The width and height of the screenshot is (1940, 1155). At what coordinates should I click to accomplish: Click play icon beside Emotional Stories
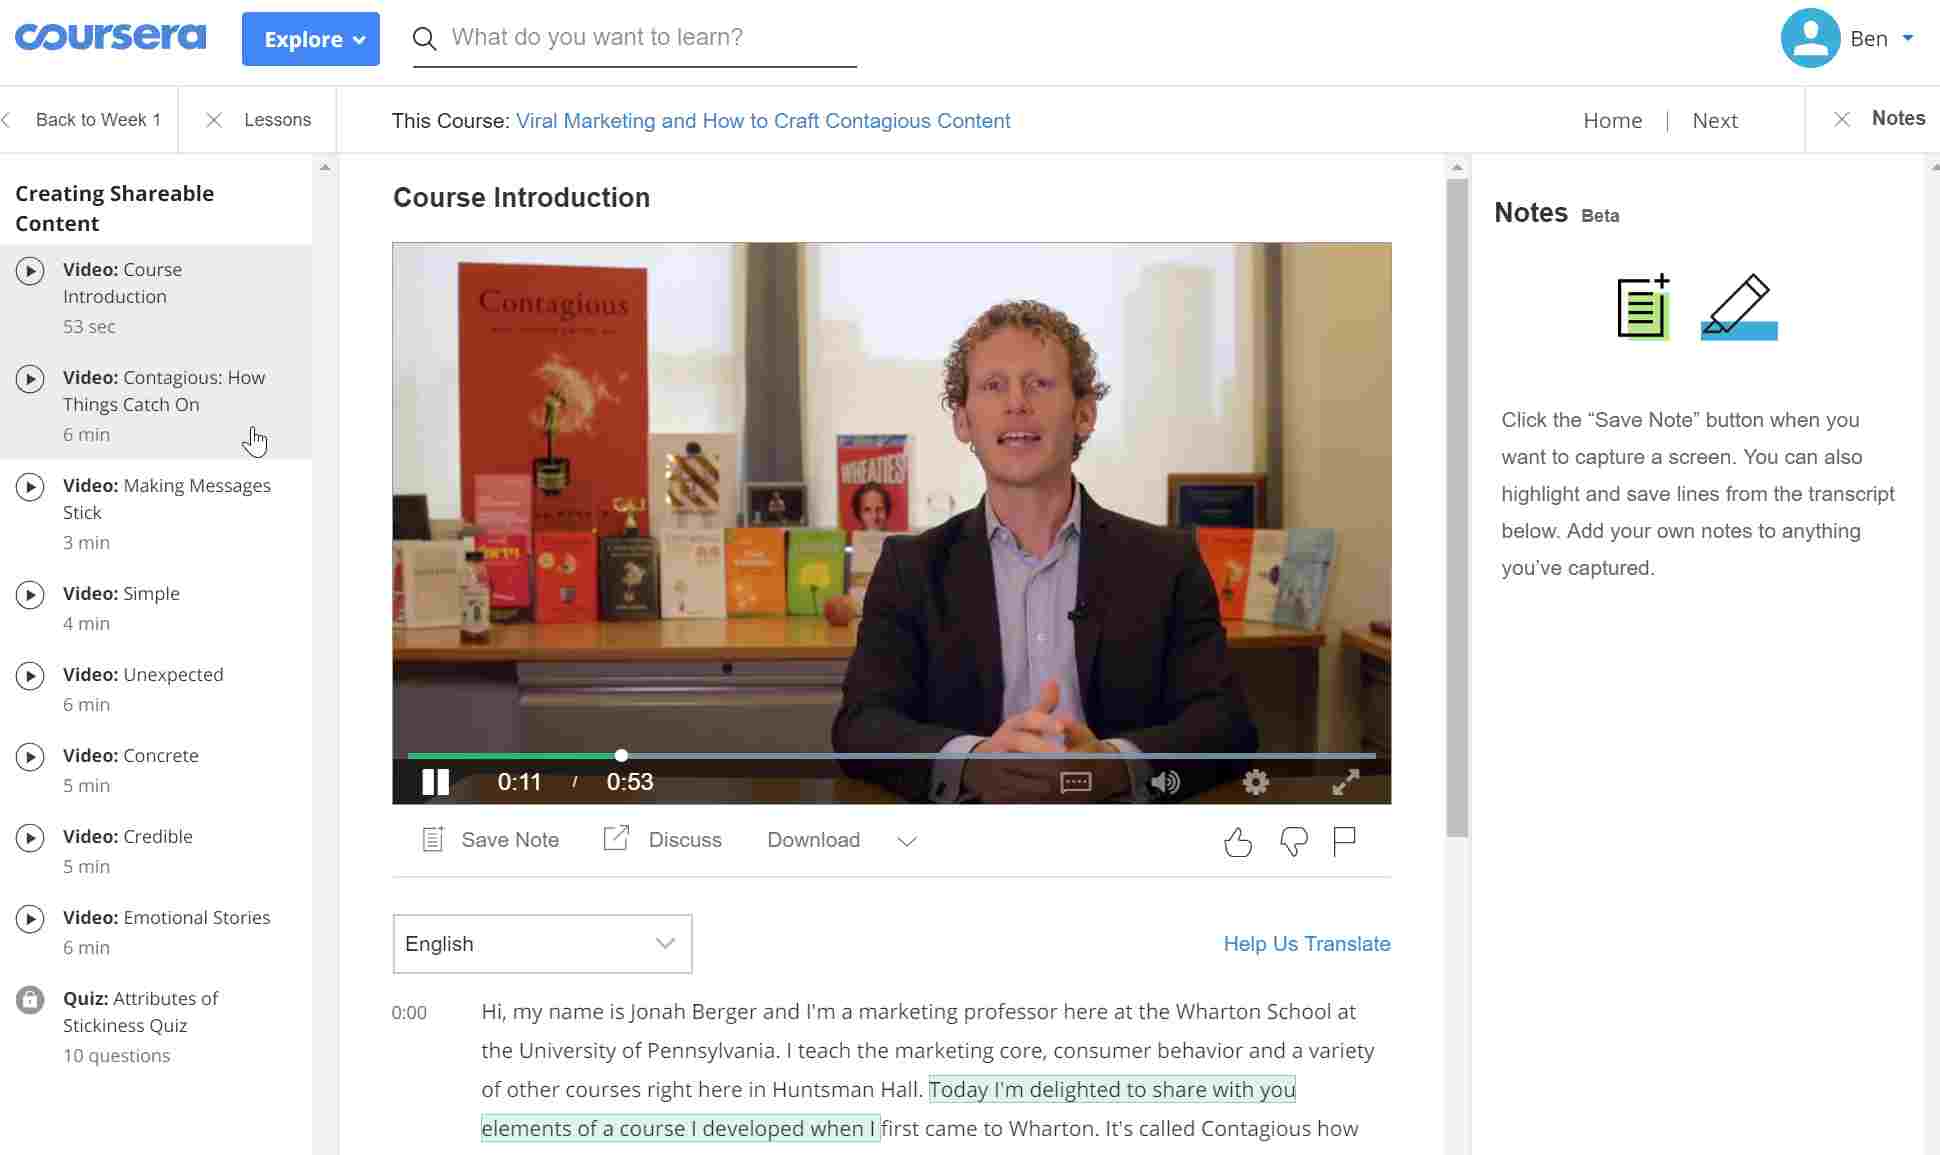coord(30,919)
